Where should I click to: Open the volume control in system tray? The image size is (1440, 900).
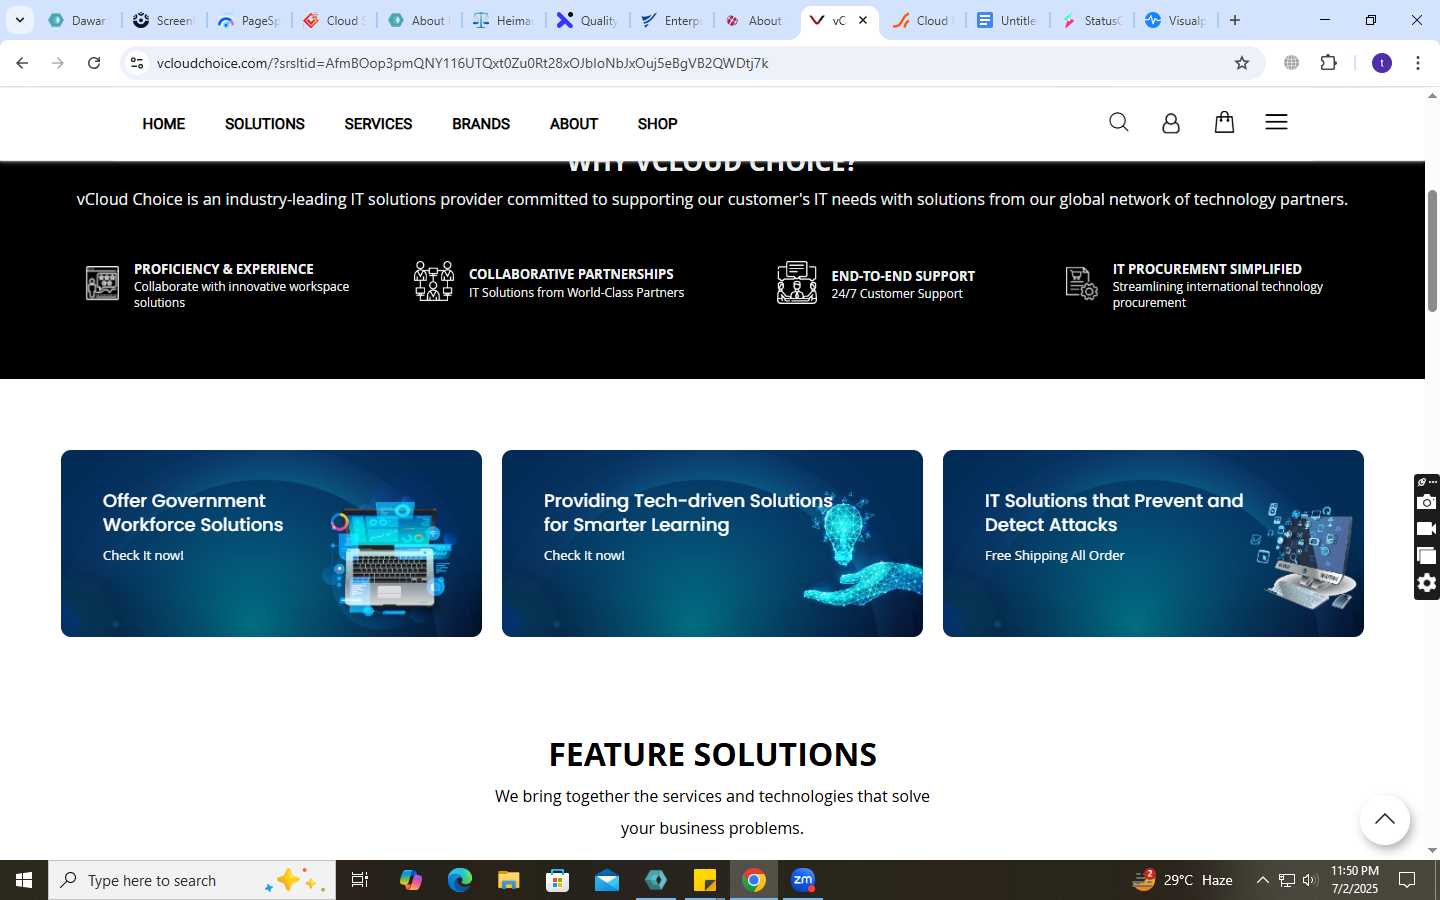pyautogui.click(x=1310, y=880)
